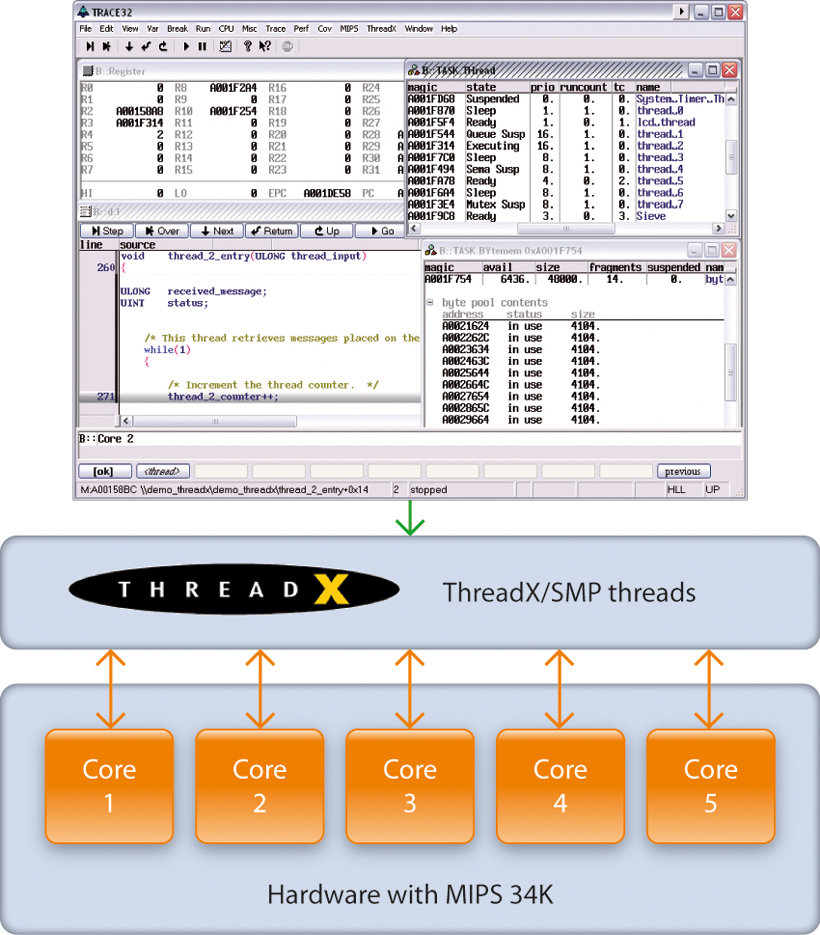Select the Sieve thread entry
Image resolution: width=820 pixels, height=935 pixels.
pos(651,216)
